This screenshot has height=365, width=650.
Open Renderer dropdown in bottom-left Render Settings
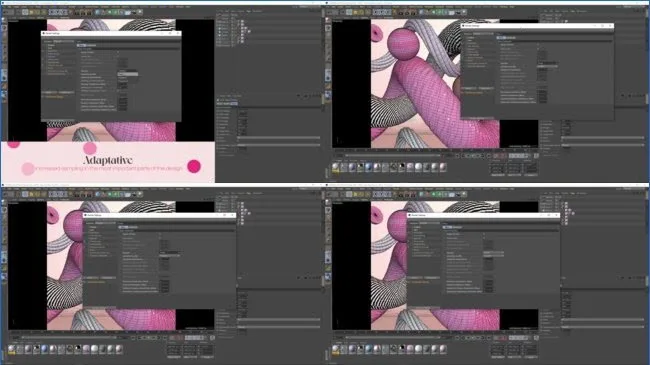104,224
